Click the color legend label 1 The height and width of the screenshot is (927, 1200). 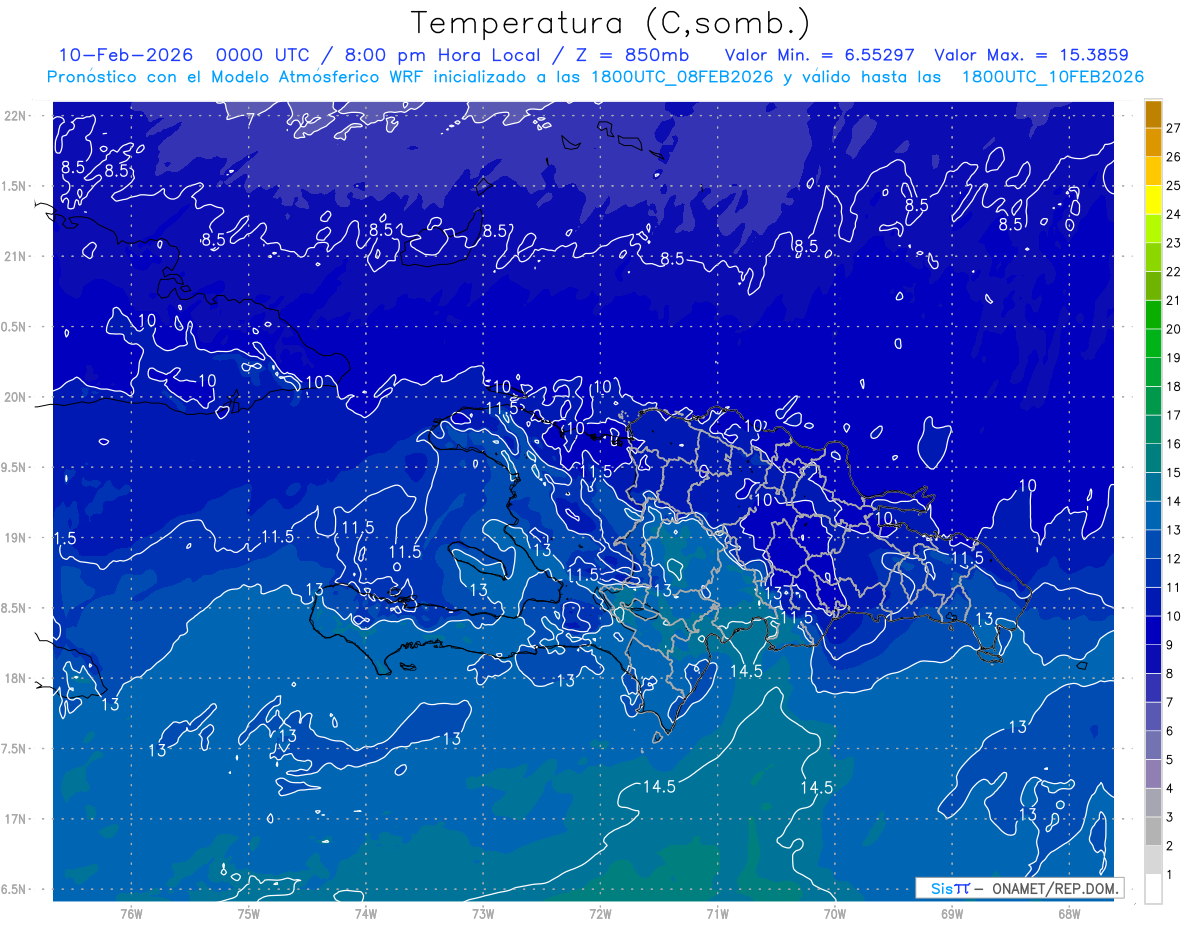[x=1170, y=875]
